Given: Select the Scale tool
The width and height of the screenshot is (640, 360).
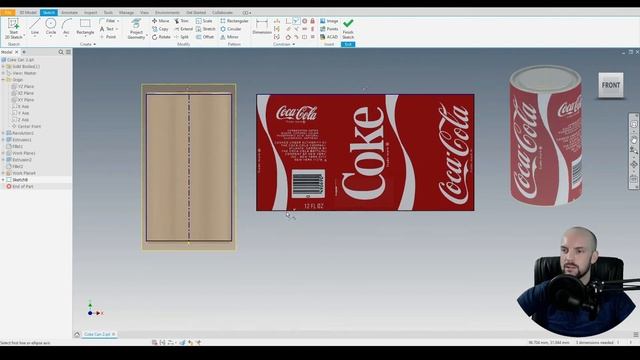Looking at the screenshot, I should pyautogui.click(x=204, y=21).
